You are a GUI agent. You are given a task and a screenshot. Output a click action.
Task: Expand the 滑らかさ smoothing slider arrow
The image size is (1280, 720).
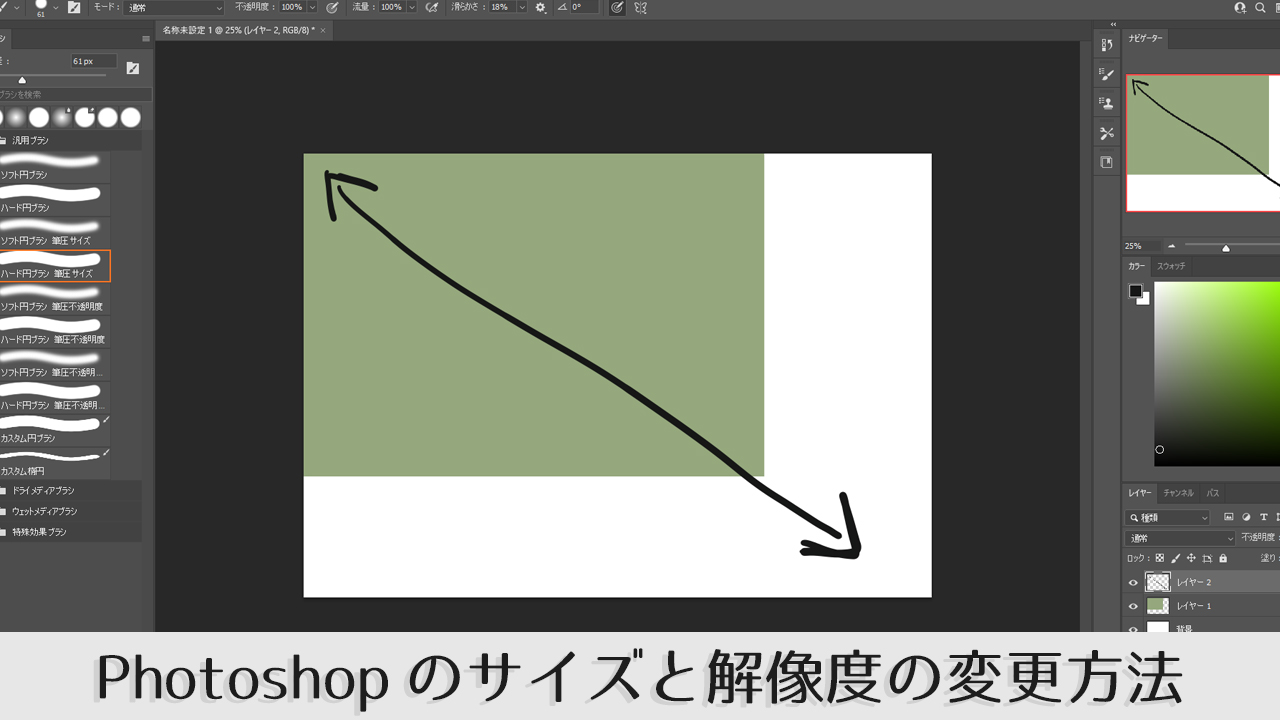(x=522, y=7)
